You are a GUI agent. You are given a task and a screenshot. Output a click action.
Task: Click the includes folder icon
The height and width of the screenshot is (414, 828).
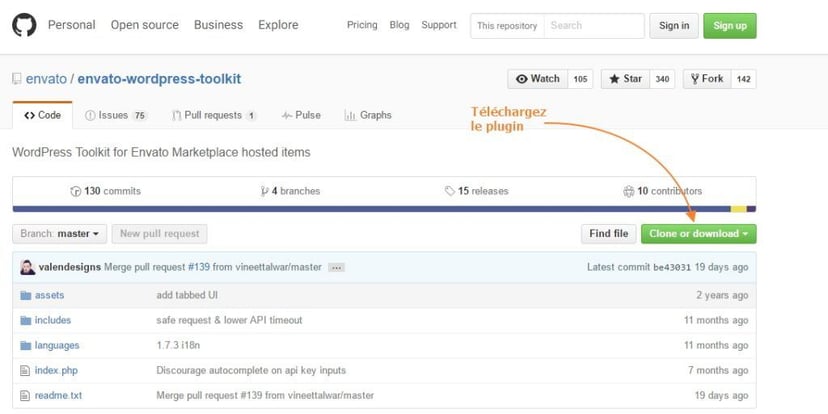[x=25, y=320]
